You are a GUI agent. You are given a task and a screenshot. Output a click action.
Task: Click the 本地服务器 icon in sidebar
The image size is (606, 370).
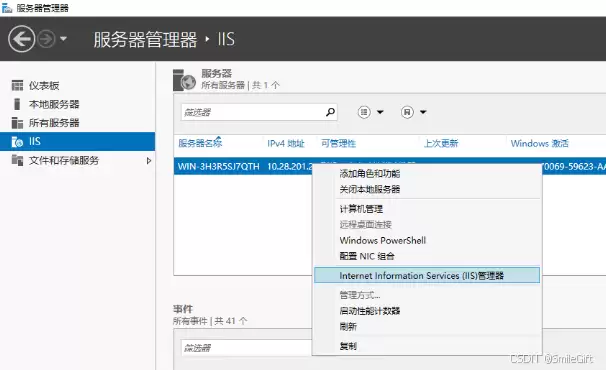[17, 104]
